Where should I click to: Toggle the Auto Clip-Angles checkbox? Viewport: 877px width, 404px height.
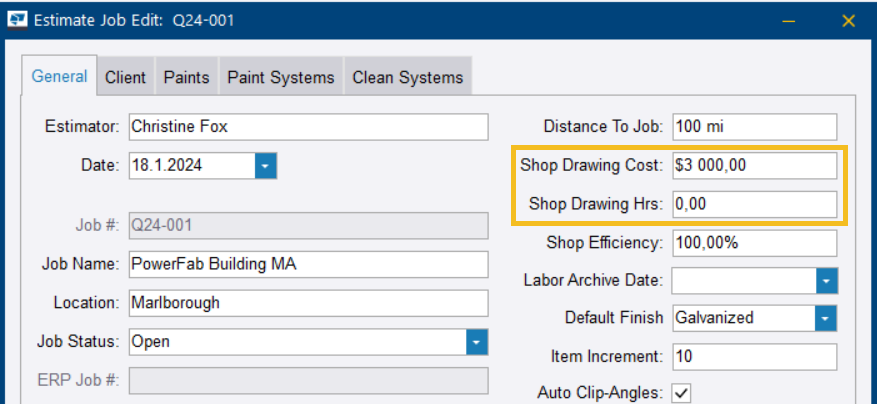click(x=682, y=392)
